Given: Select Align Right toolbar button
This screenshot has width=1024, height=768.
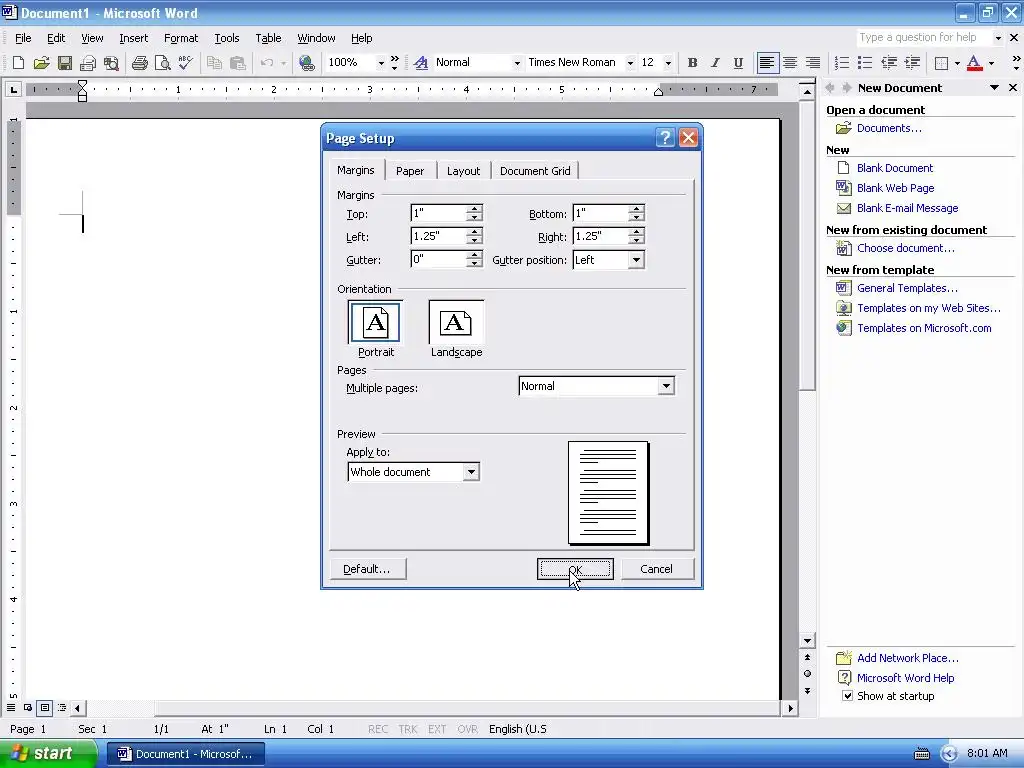Looking at the screenshot, I should coord(813,63).
